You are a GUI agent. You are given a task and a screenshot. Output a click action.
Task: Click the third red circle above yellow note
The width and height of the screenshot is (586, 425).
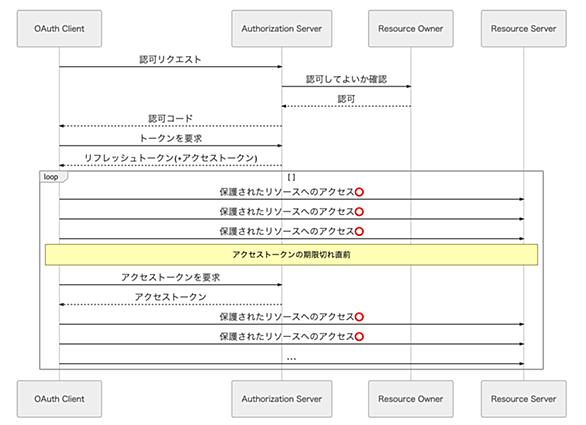point(359,231)
